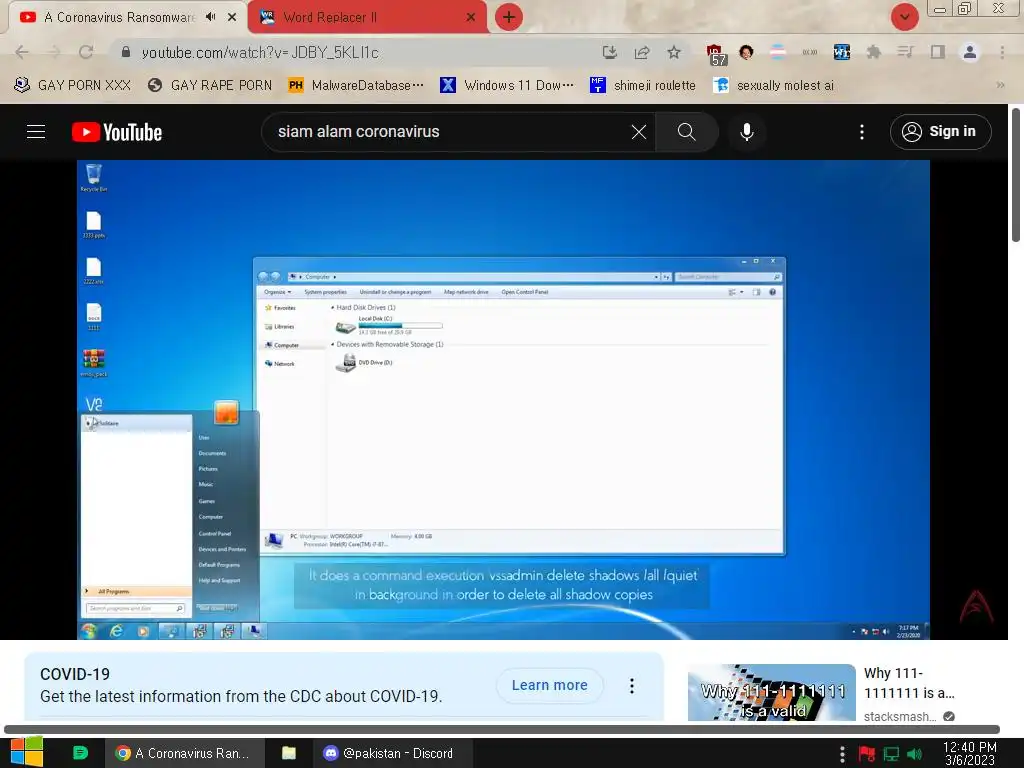Start voice search with the microphone
This screenshot has width=1024, height=768.
point(746,132)
